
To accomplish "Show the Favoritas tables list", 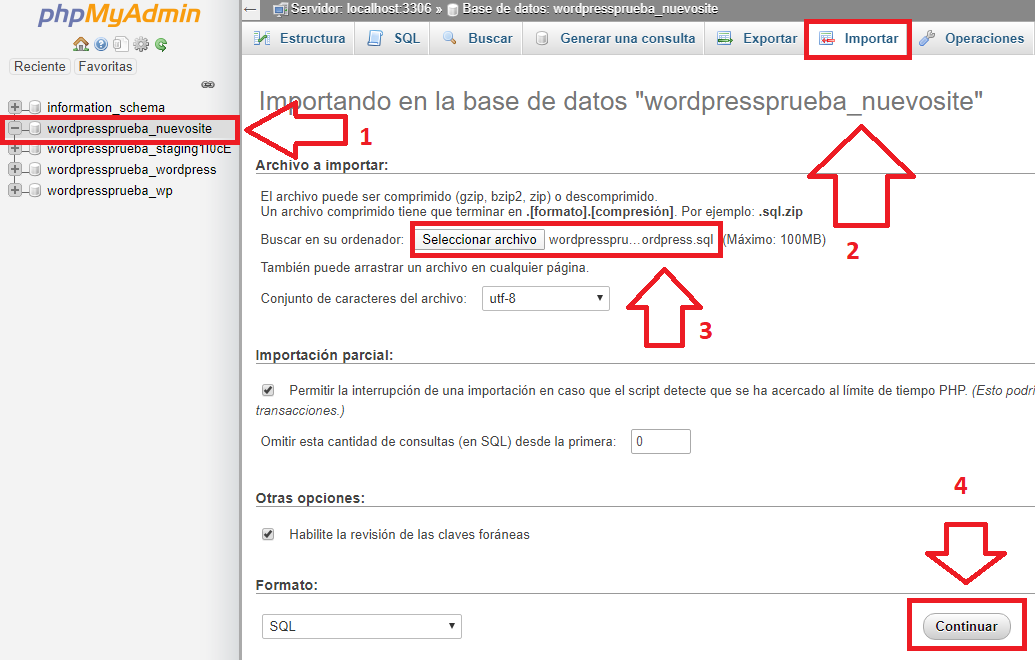I will point(105,67).
